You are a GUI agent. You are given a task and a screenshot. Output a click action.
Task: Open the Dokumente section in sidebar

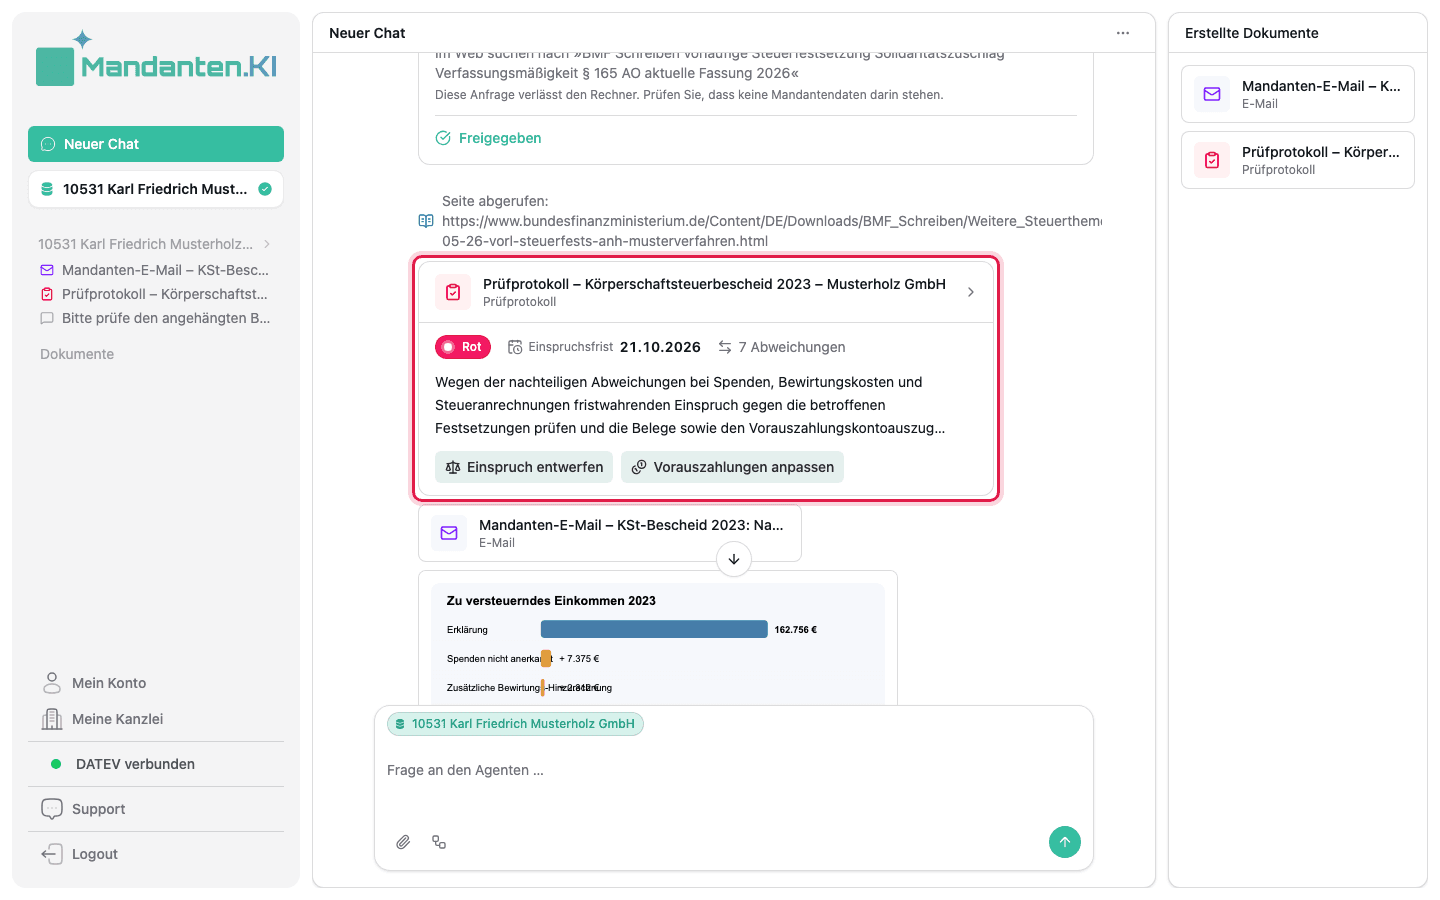click(77, 354)
